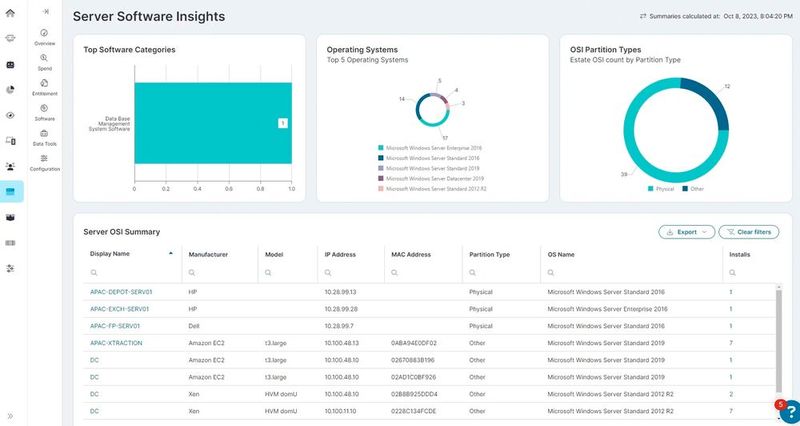The height and width of the screenshot is (426, 800).
Task: Select the highlighted server icon in sidebar
Action: (11, 191)
